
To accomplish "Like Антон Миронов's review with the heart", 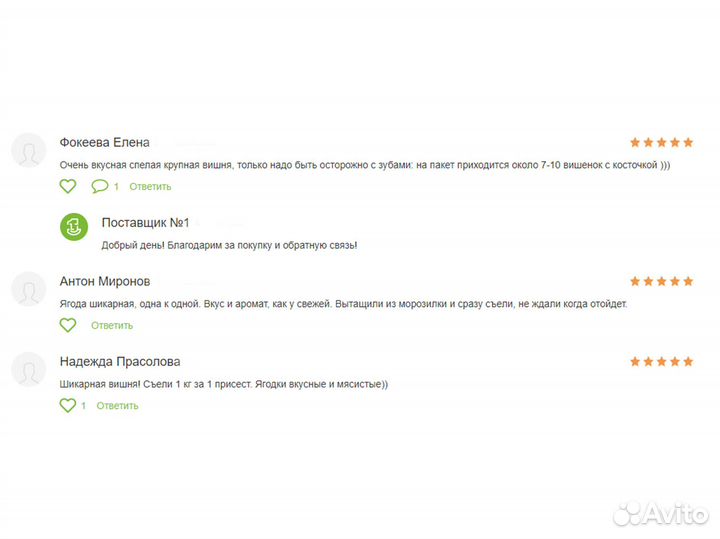I will 67,325.
